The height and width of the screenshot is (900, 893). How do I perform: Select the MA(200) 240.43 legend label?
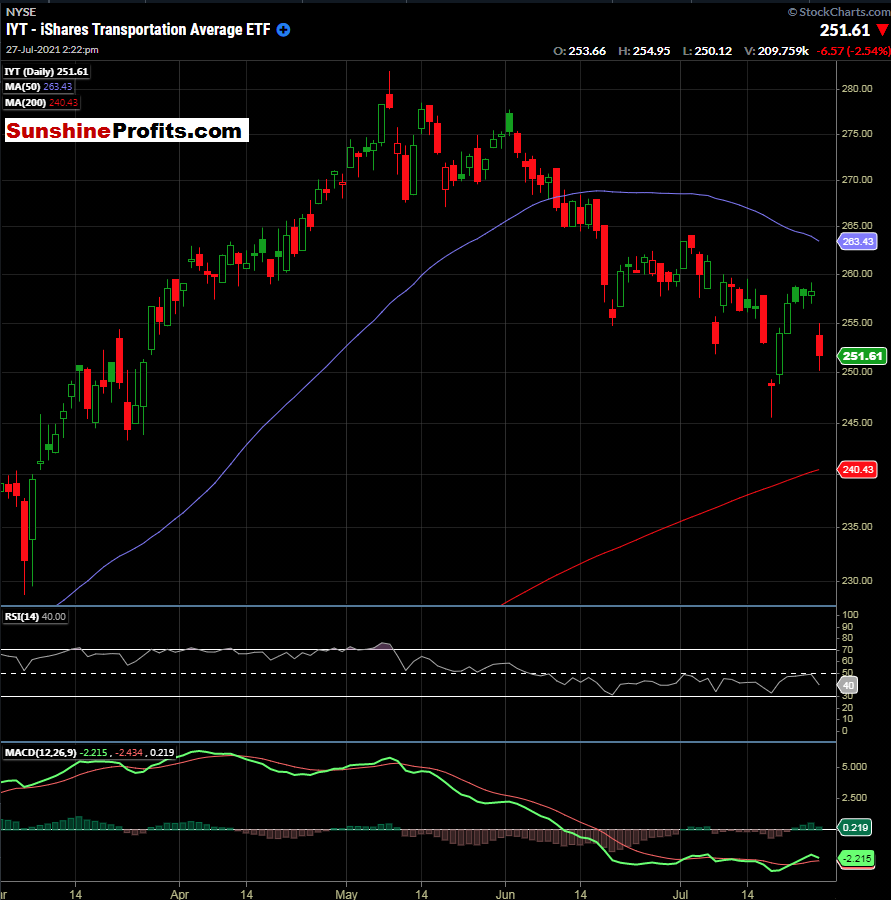[x=41, y=103]
